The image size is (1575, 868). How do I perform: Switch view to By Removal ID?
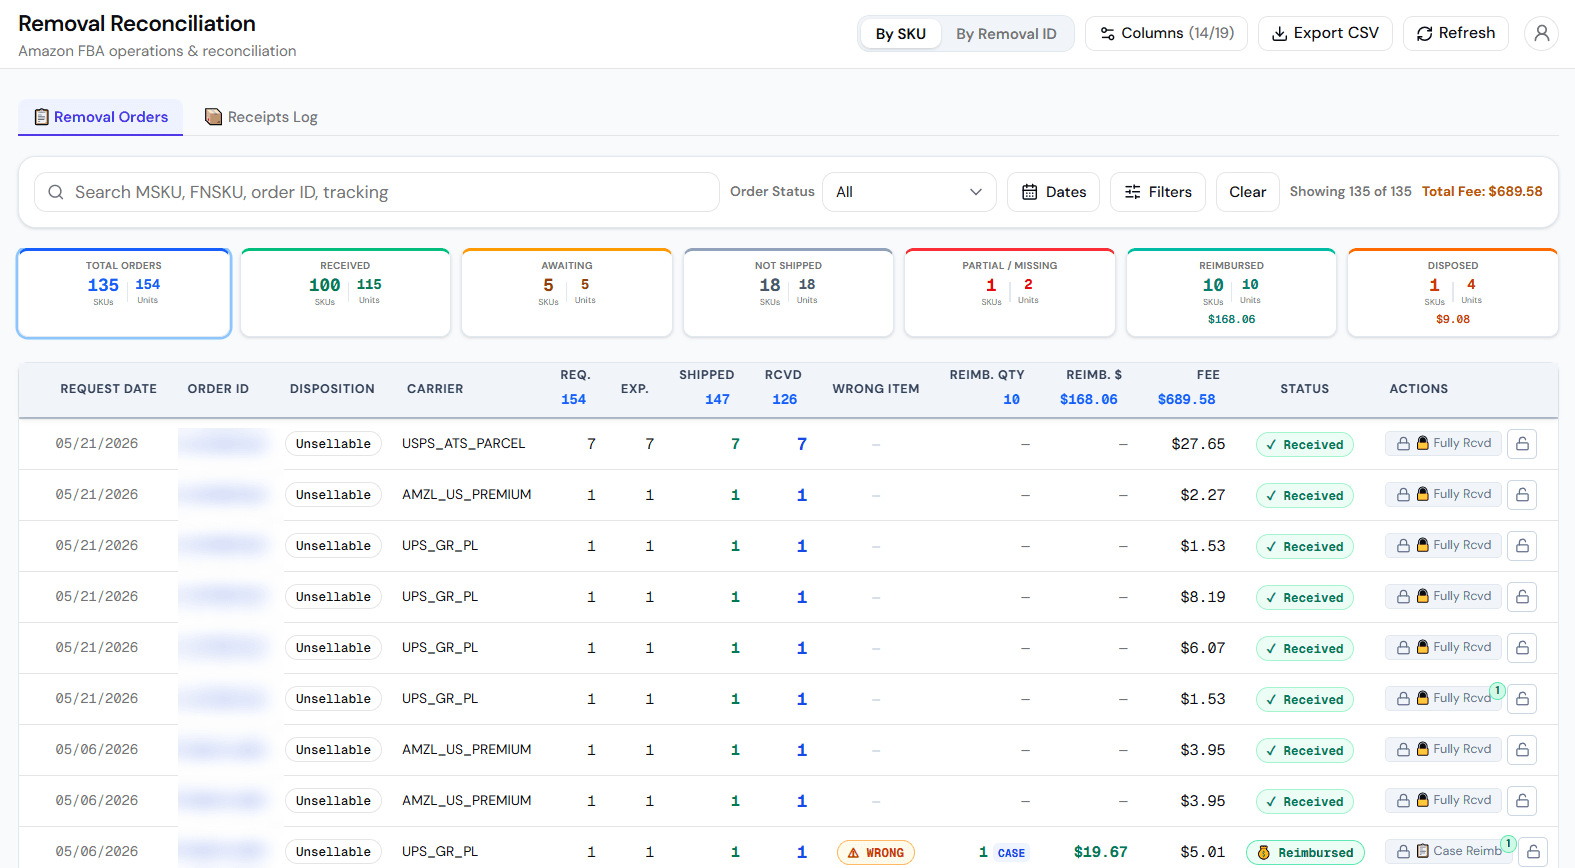1006,34
